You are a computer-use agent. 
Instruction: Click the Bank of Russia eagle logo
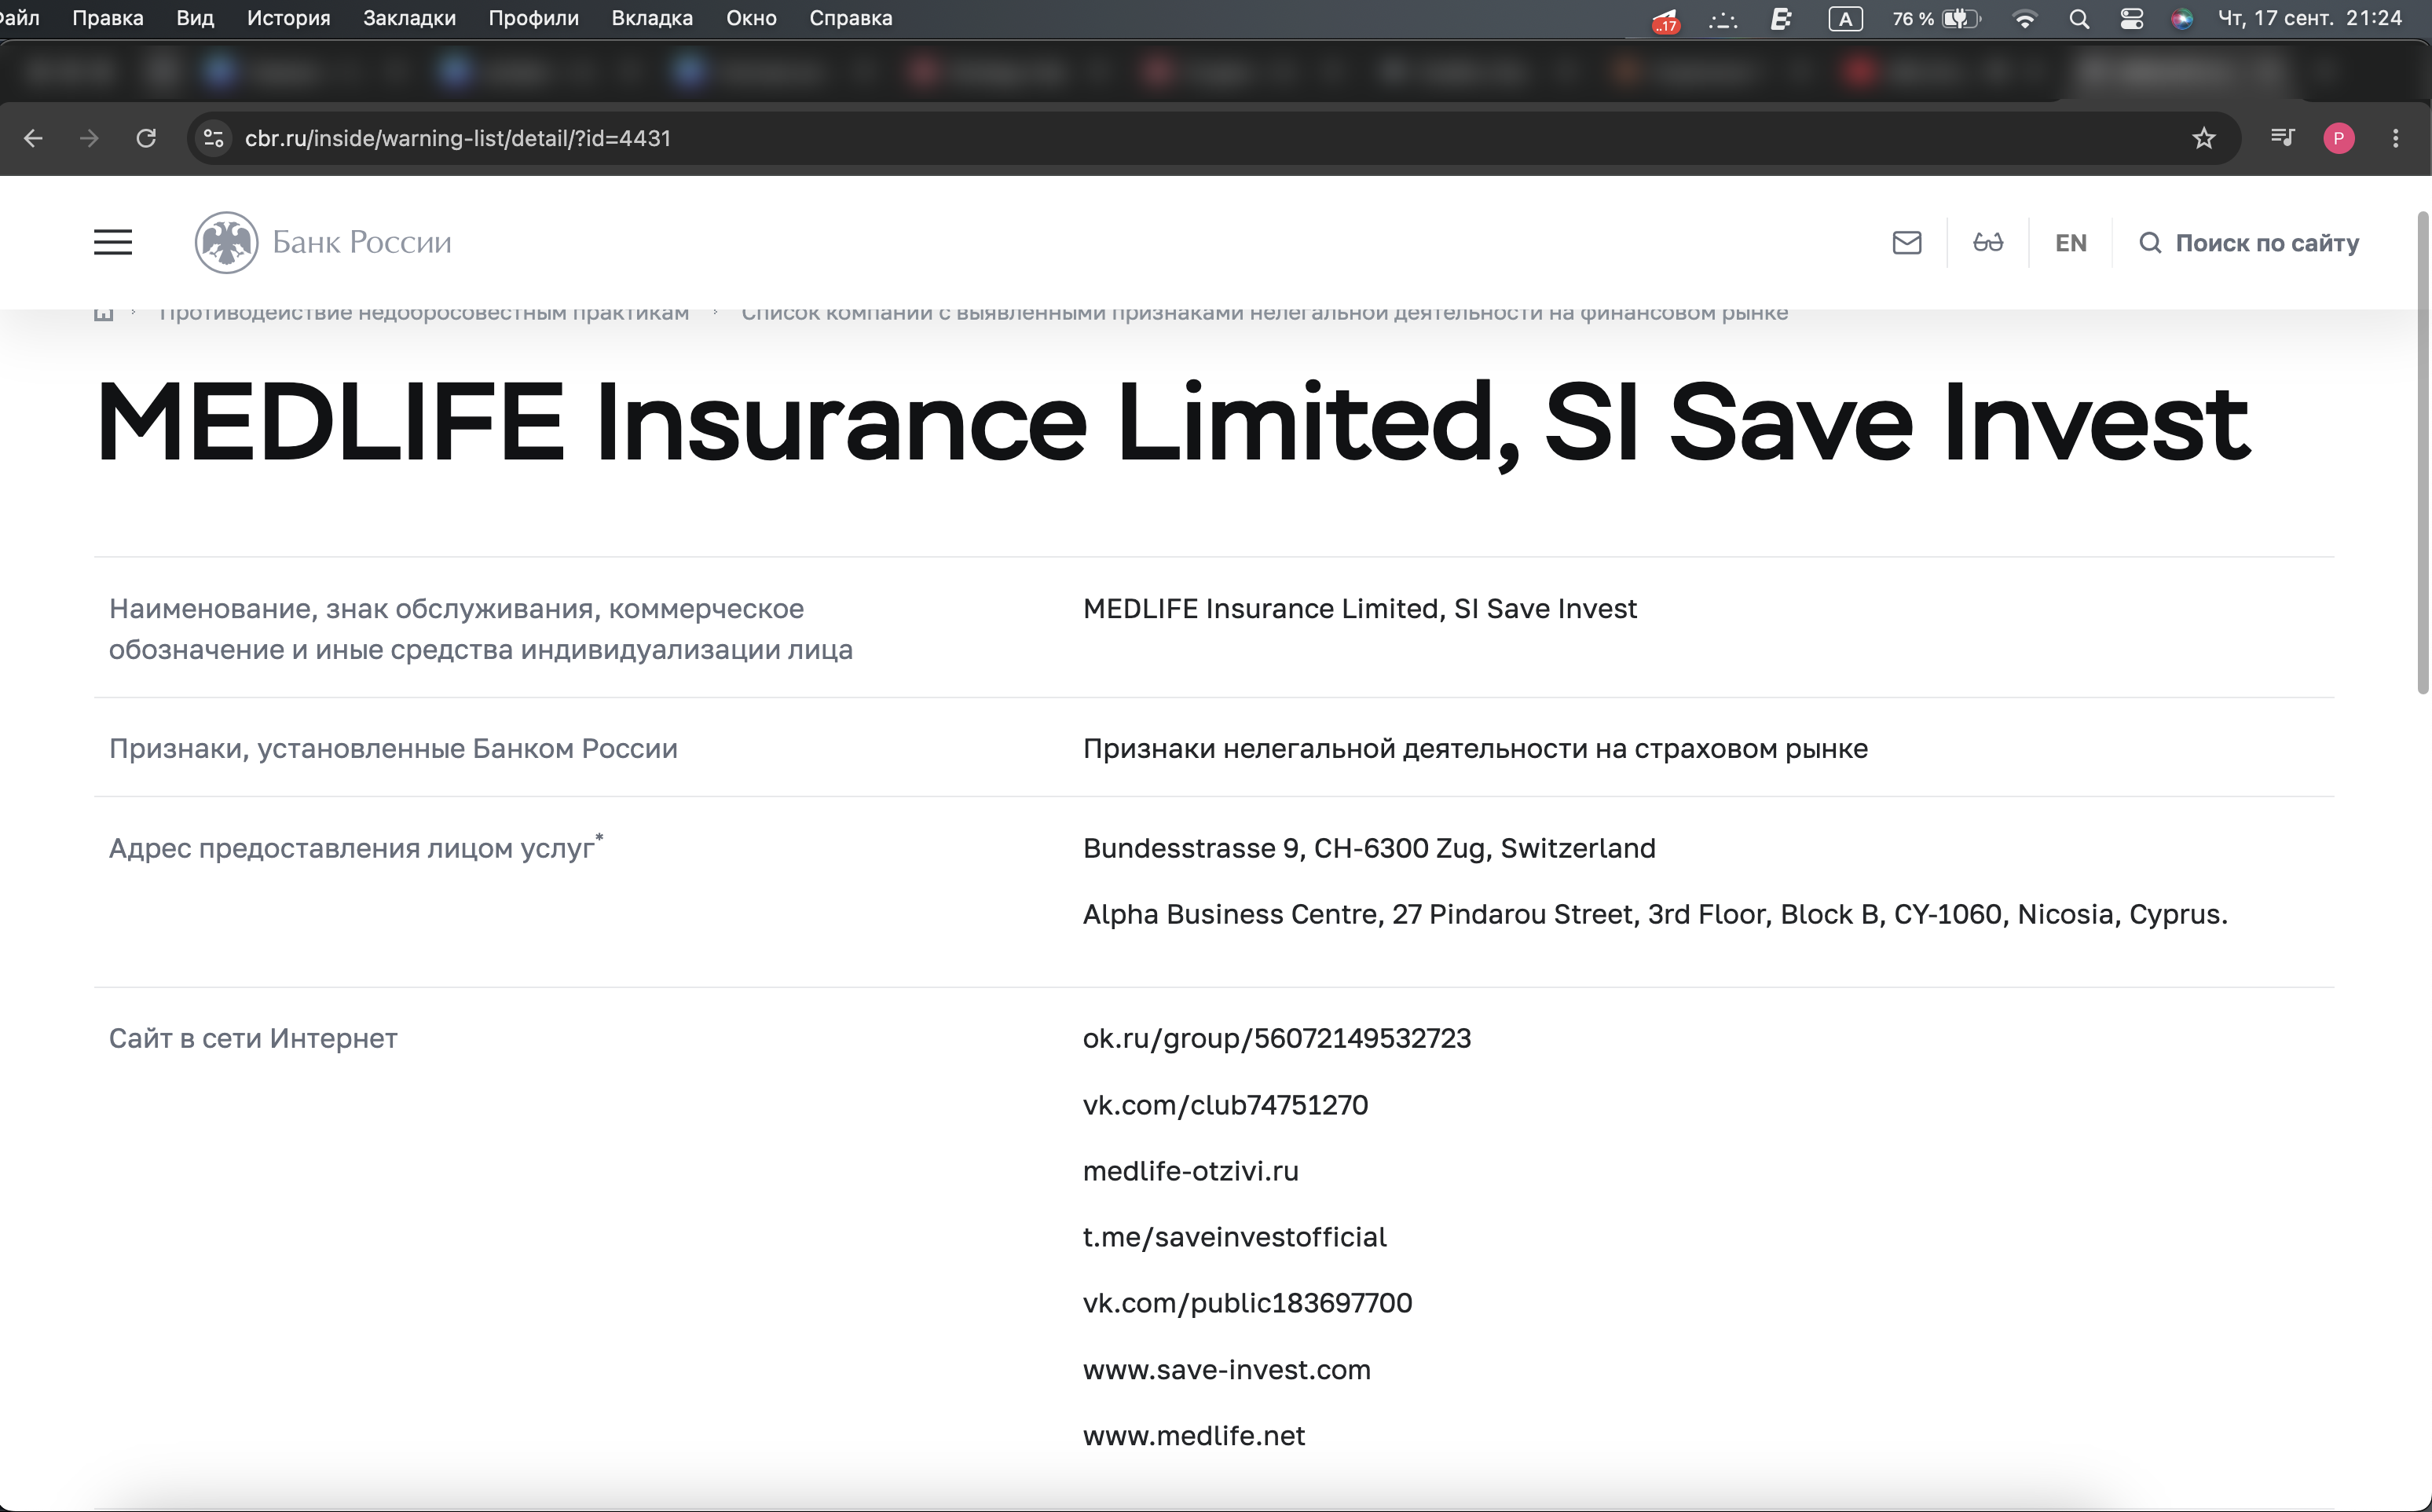[x=226, y=242]
